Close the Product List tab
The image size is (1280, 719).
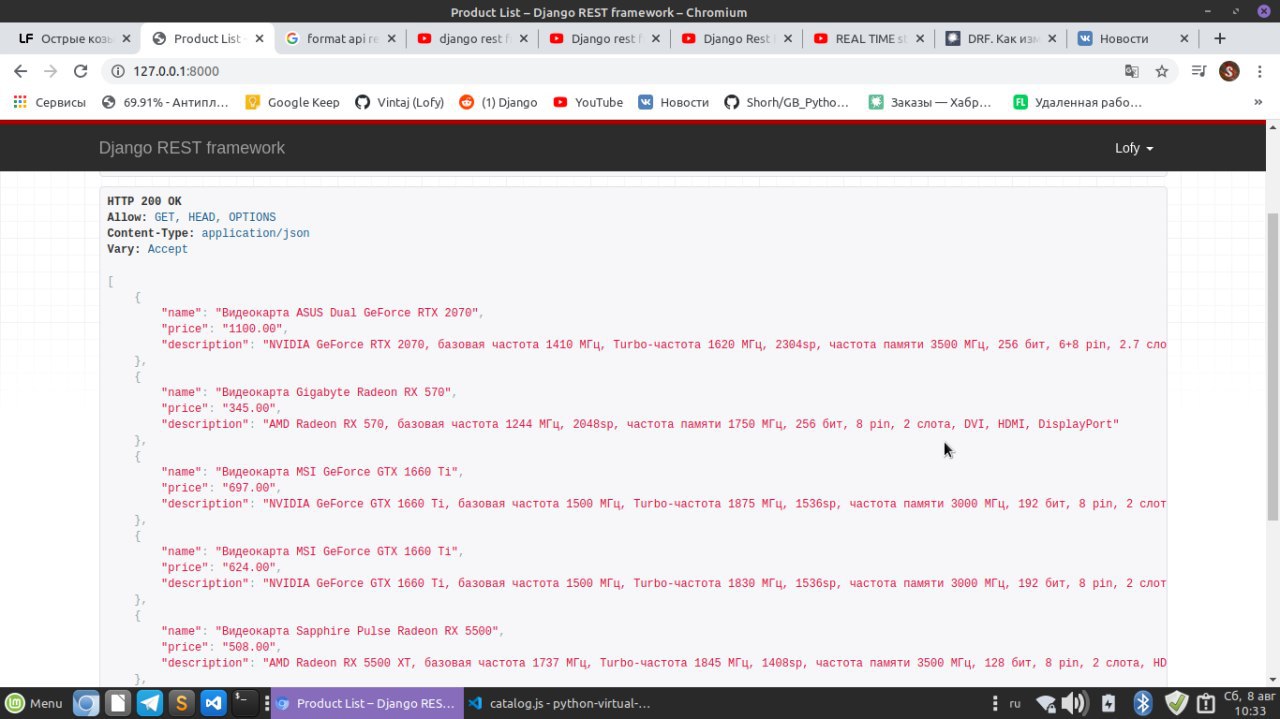click(x=260, y=39)
